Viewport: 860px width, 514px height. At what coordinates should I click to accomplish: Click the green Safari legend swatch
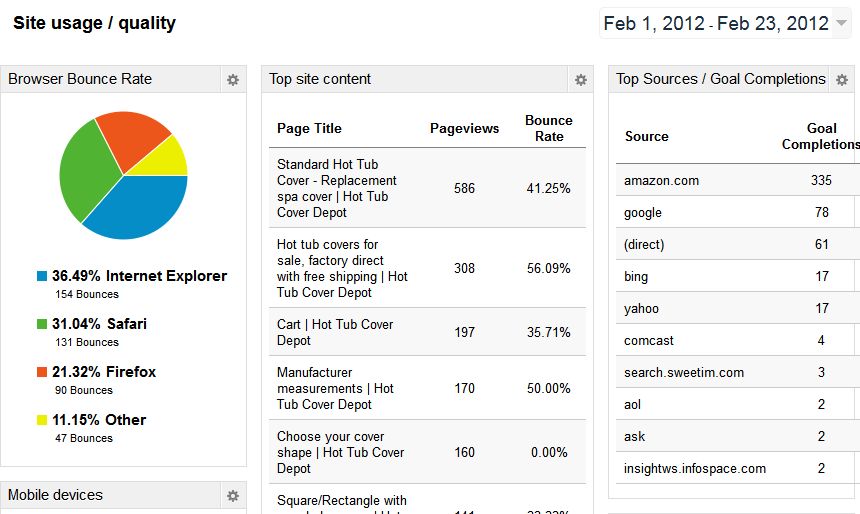pyautogui.click(x=42, y=324)
